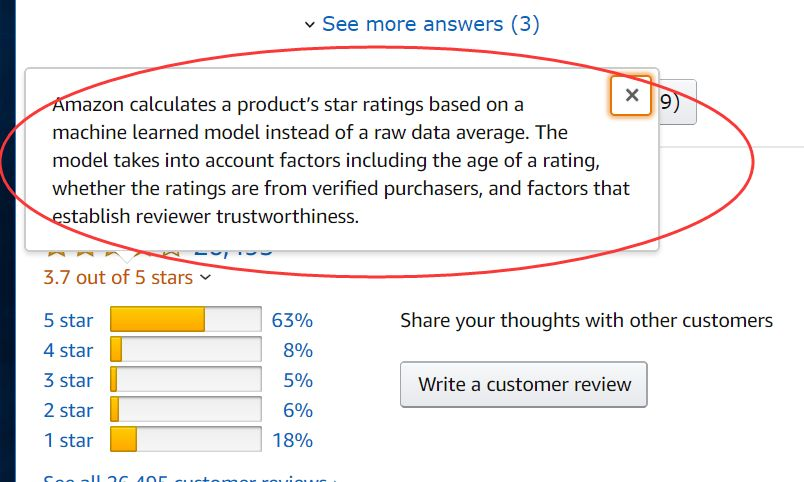Filter reviews by 1 star
The width and height of the screenshot is (804, 482).
pos(68,440)
